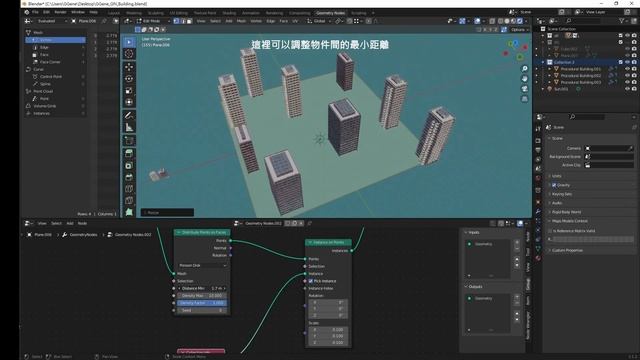The height and width of the screenshot is (360, 640).
Task: Switch to the Geometry Nodes workspace tab
Action: 330,13
